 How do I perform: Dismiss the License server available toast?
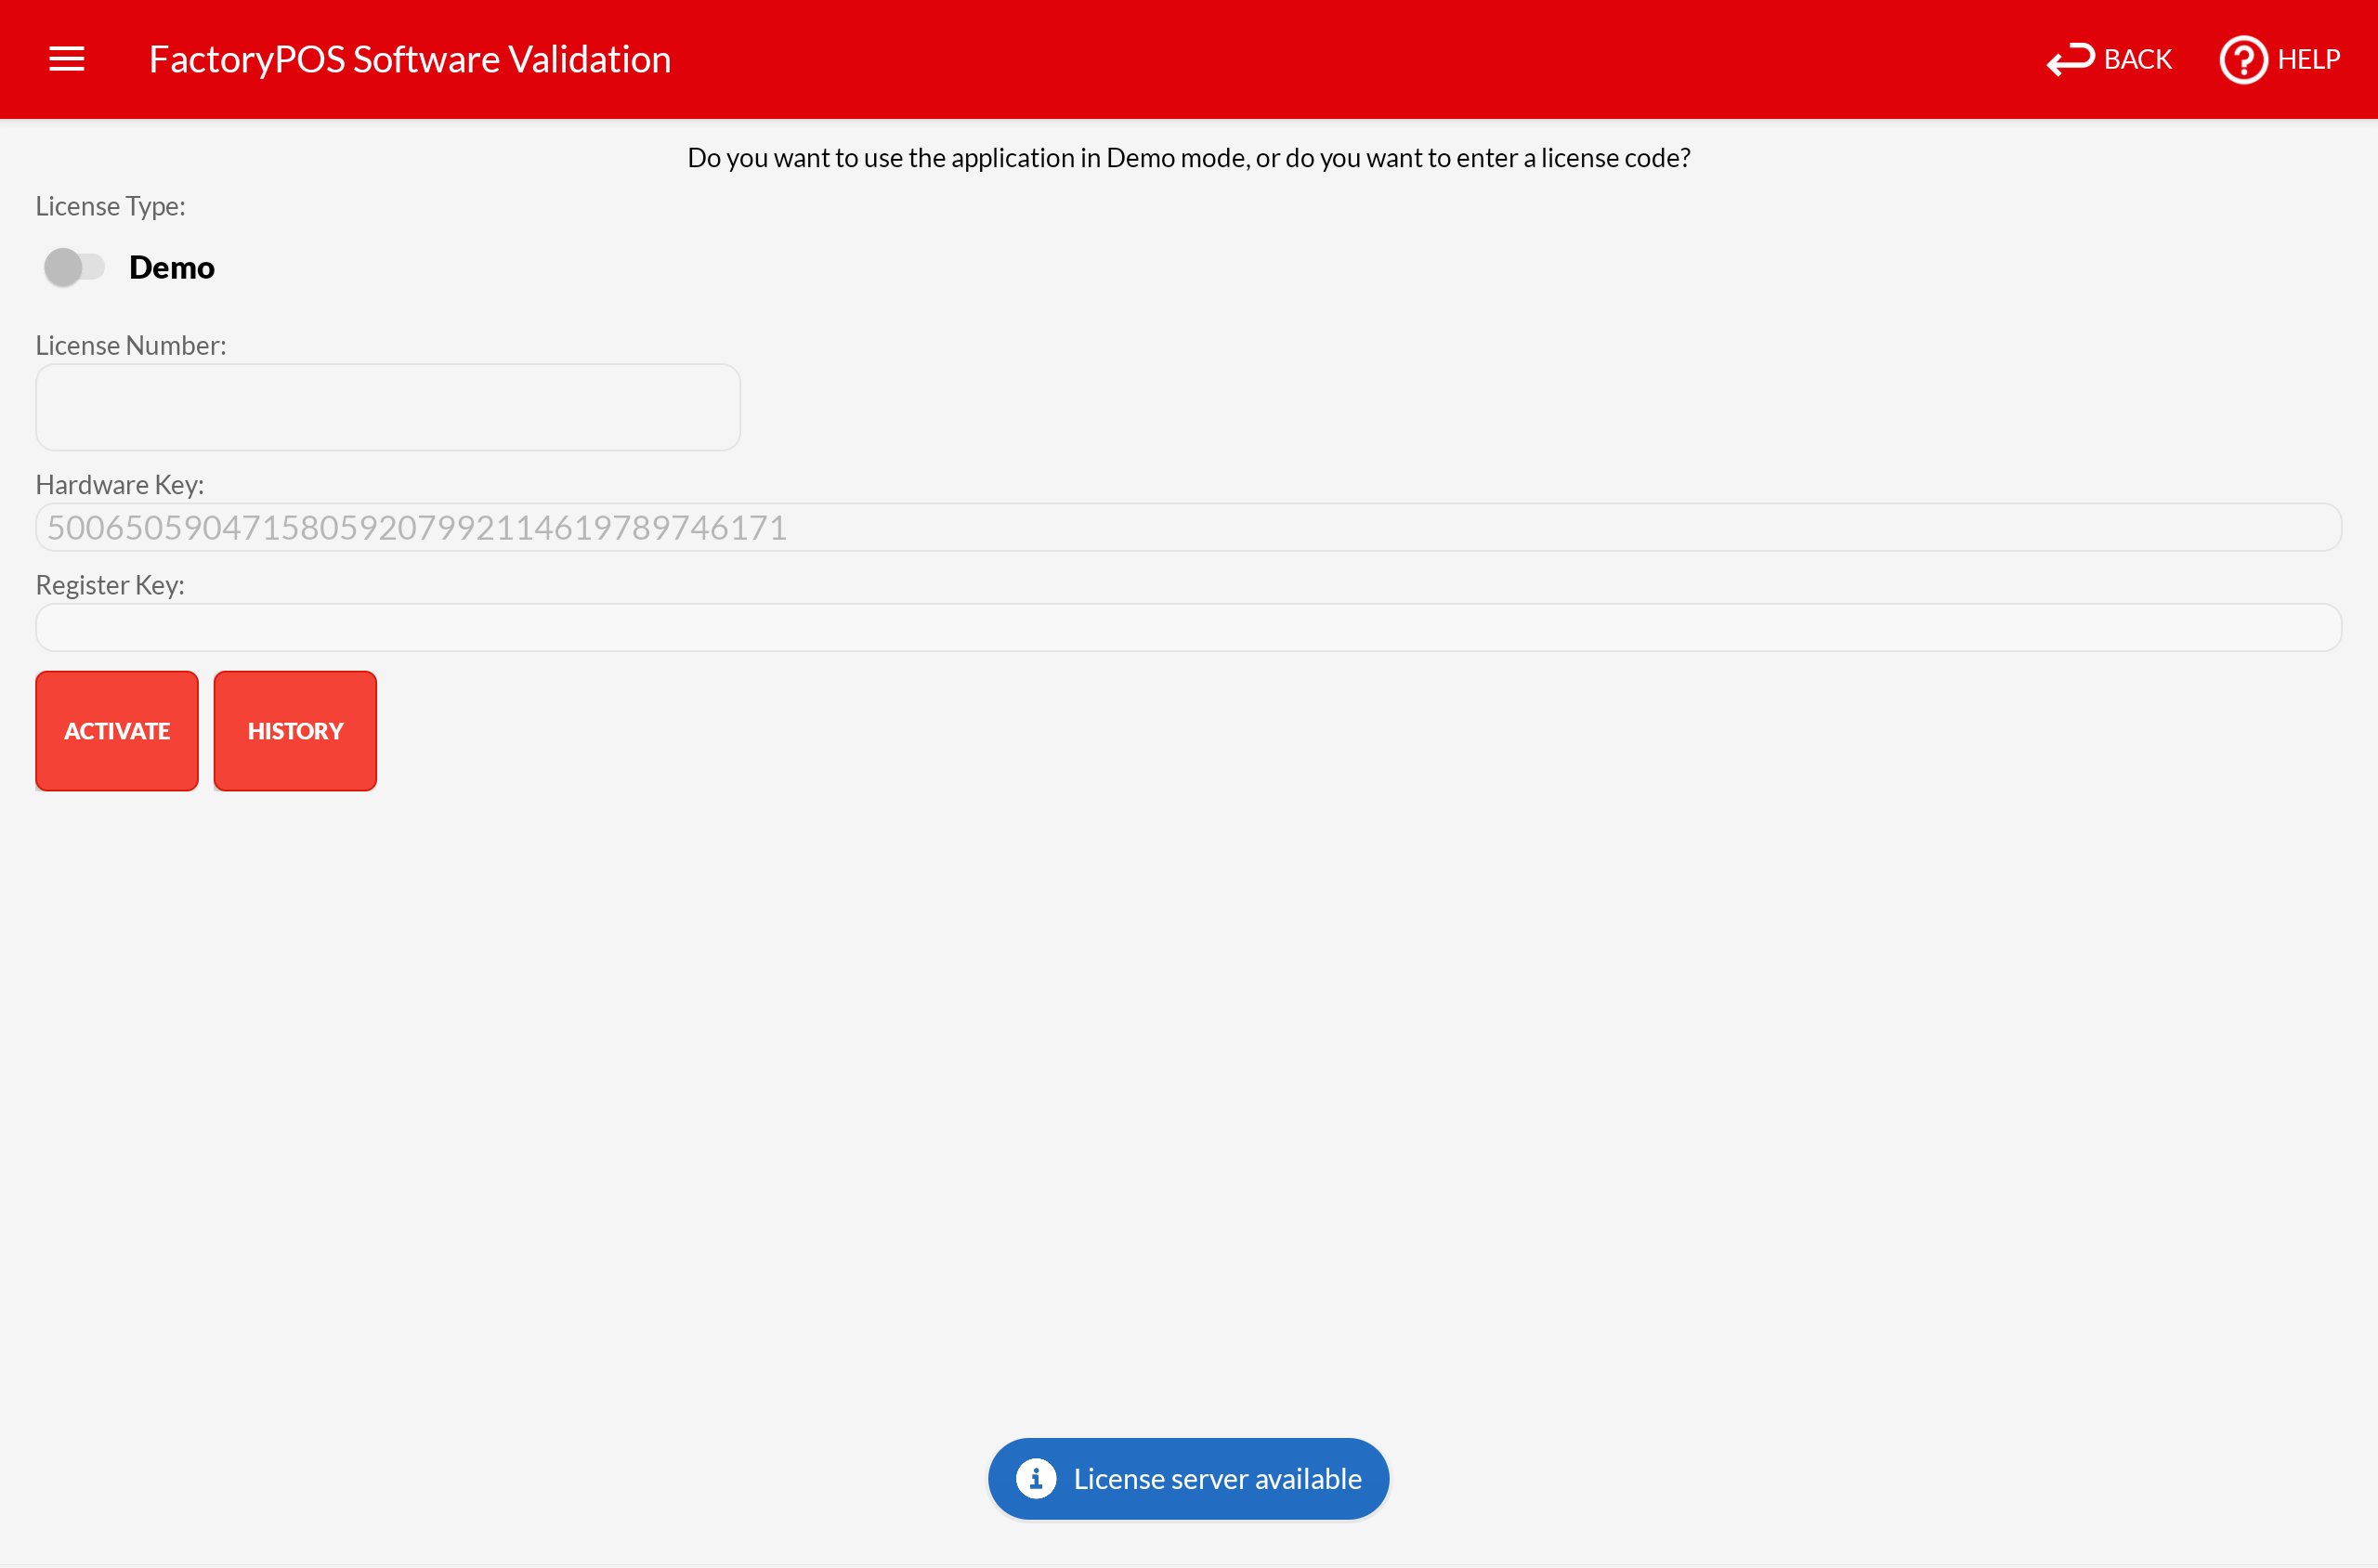[1216, 1478]
